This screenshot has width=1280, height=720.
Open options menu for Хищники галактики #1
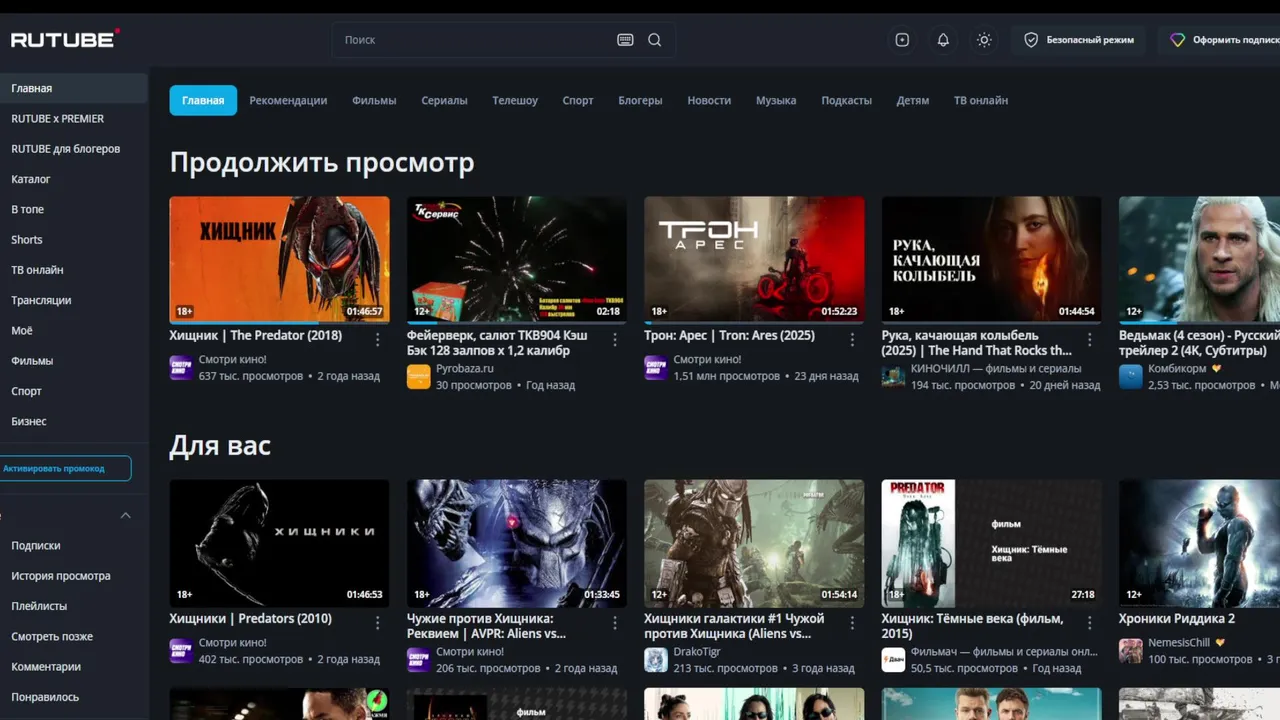pyautogui.click(x=852, y=623)
